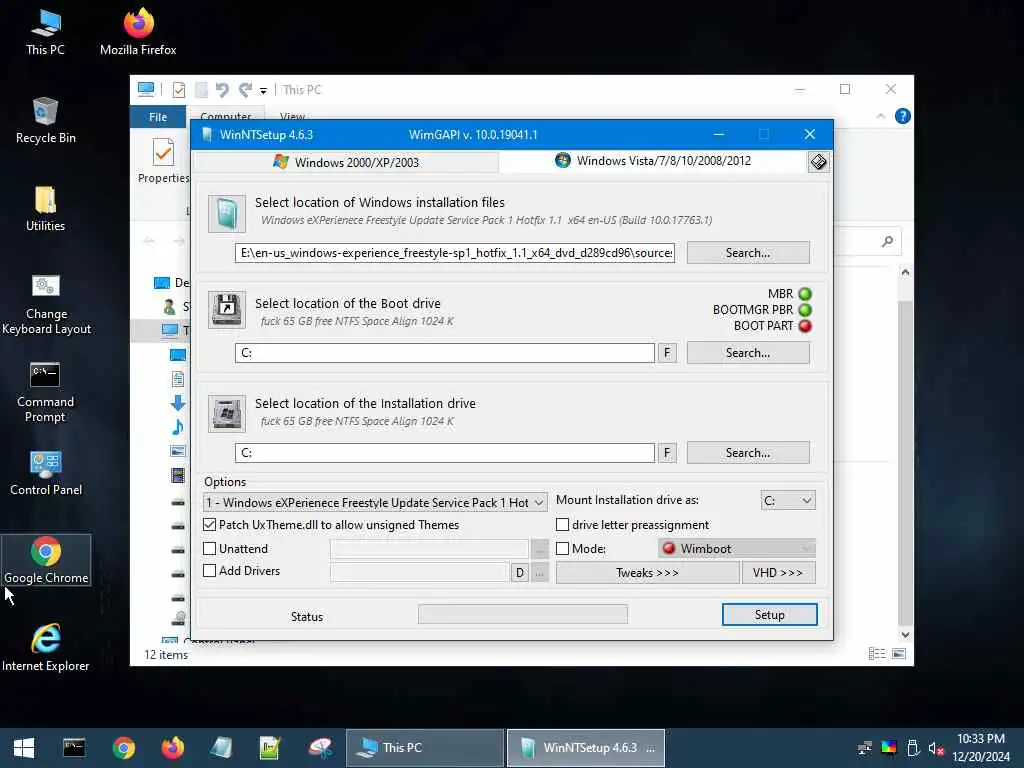Viewport: 1024px width, 768px height.
Task: Open Internet Explorer desktop icon
Action: pos(45,648)
